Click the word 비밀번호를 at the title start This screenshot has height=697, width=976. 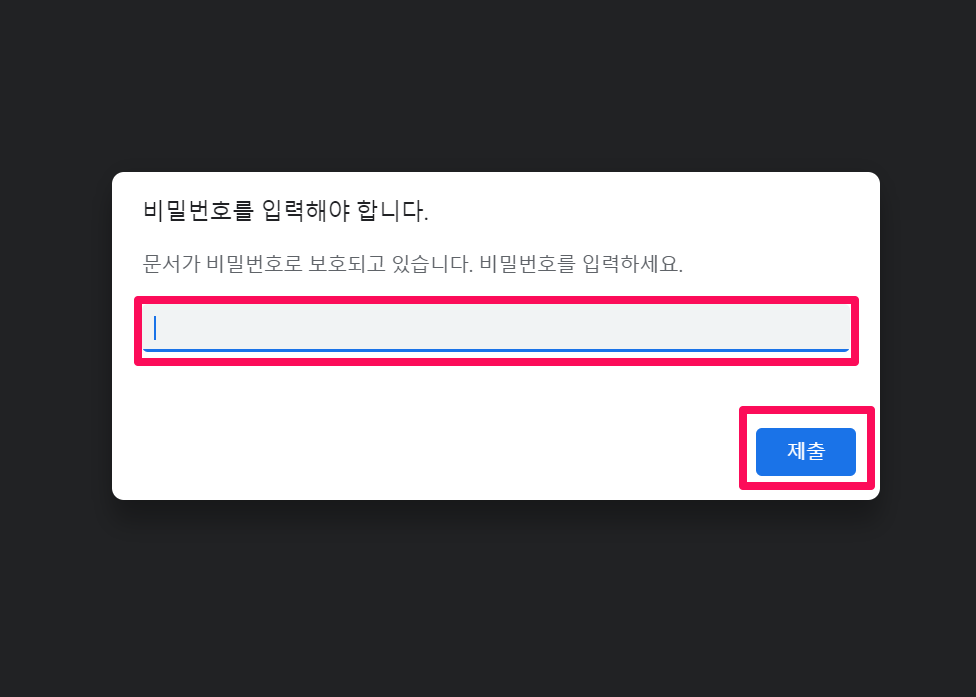click(198, 210)
